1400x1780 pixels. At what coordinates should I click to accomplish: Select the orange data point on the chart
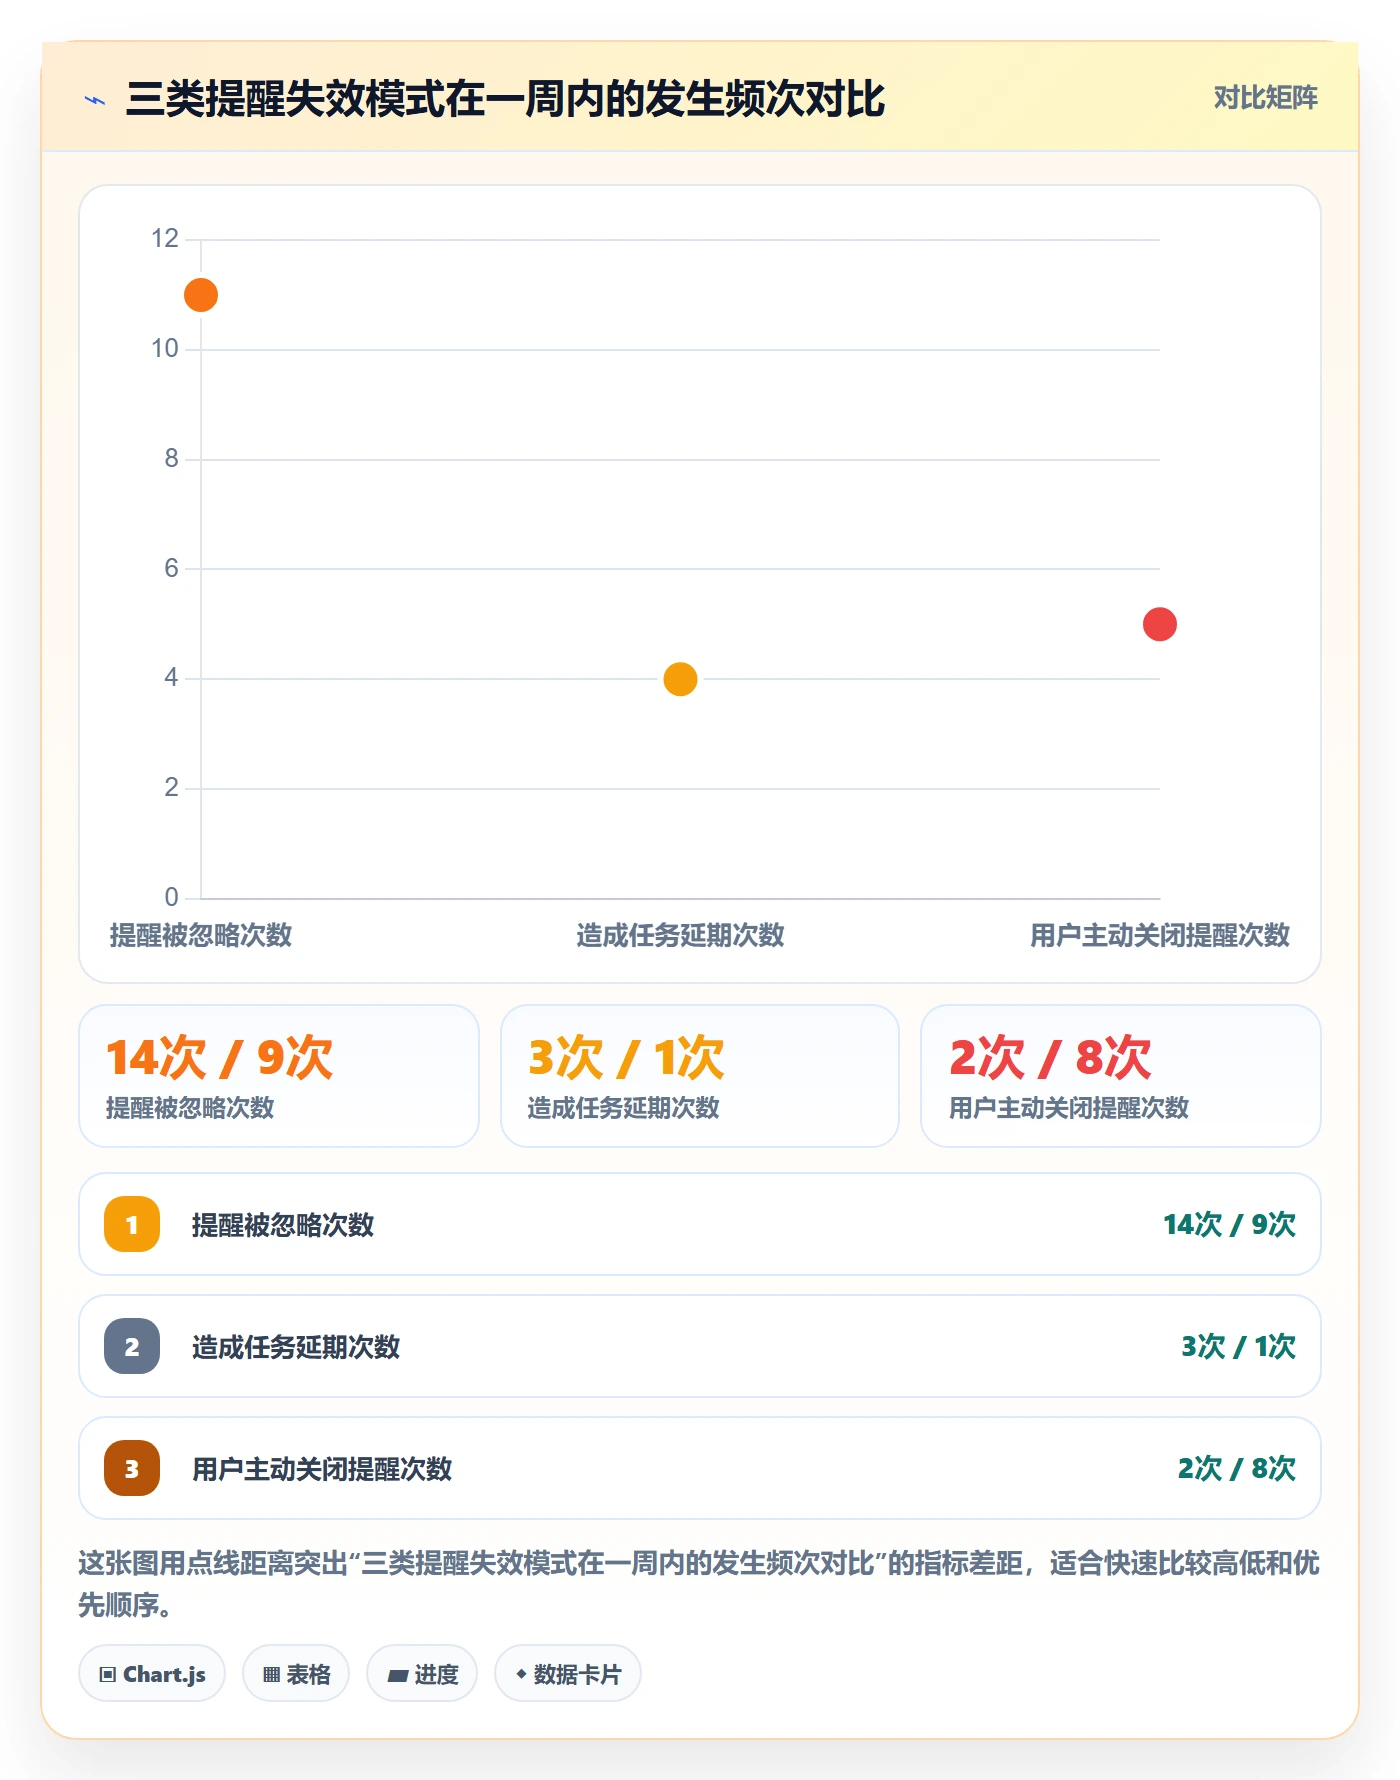click(201, 295)
